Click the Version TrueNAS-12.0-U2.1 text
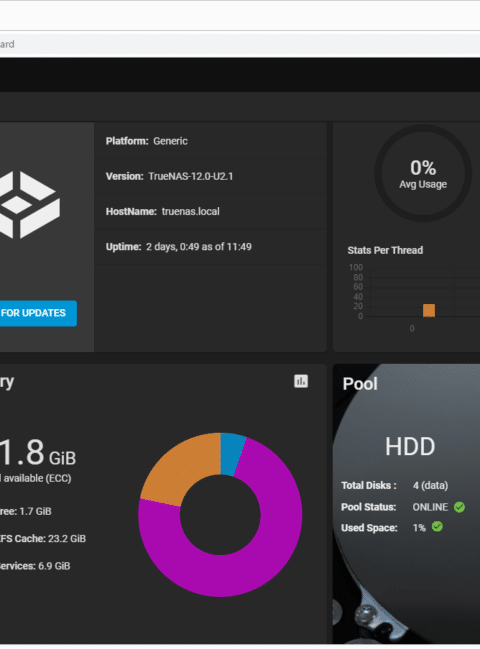Image resolution: width=480 pixels, height=650 pixels. [x=170, y=176]
